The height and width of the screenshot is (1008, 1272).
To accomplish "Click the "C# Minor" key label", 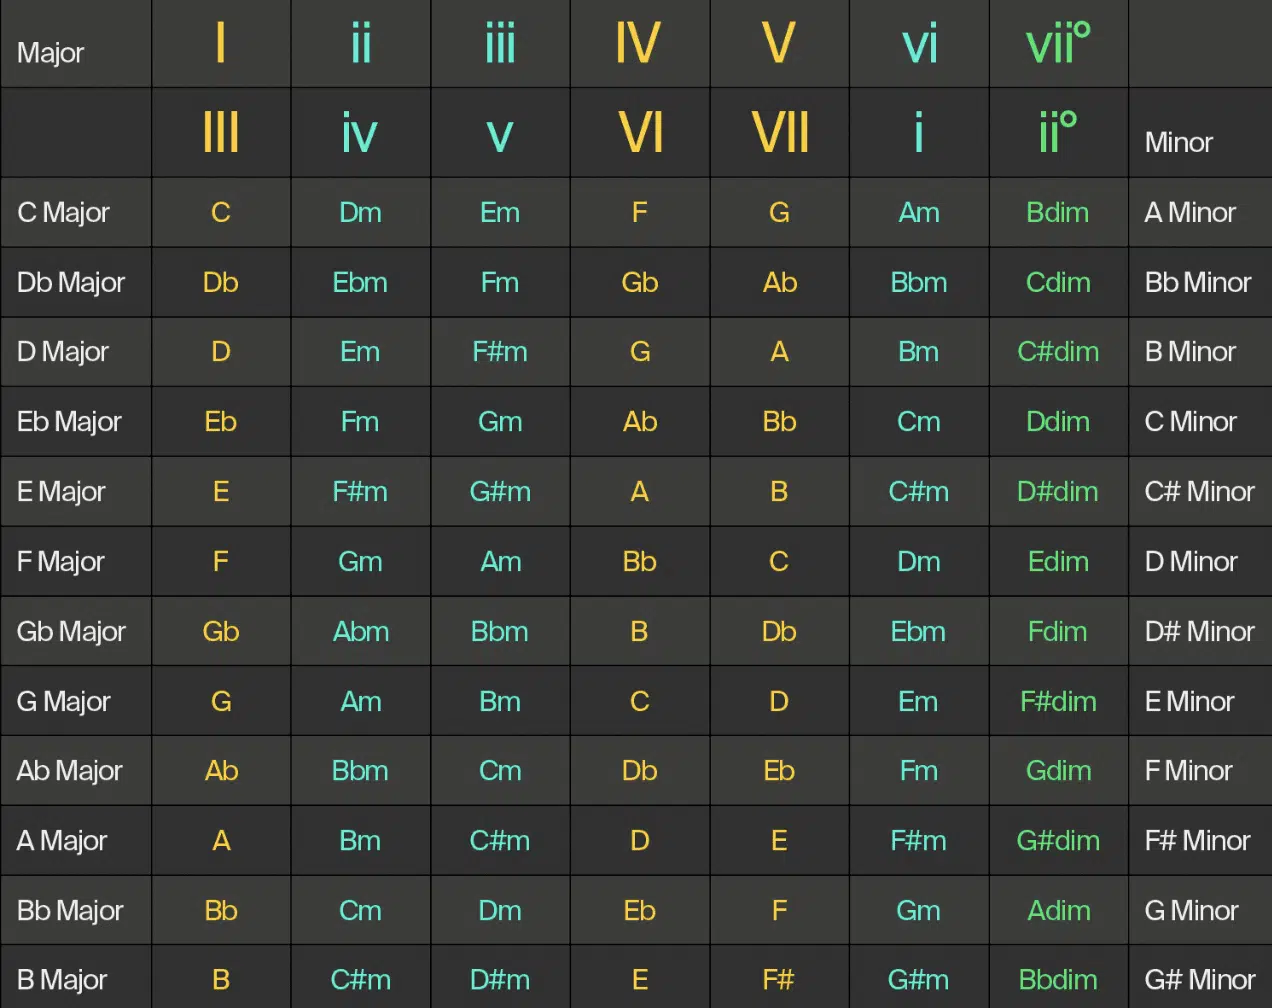I will [x=1199, y=492].
